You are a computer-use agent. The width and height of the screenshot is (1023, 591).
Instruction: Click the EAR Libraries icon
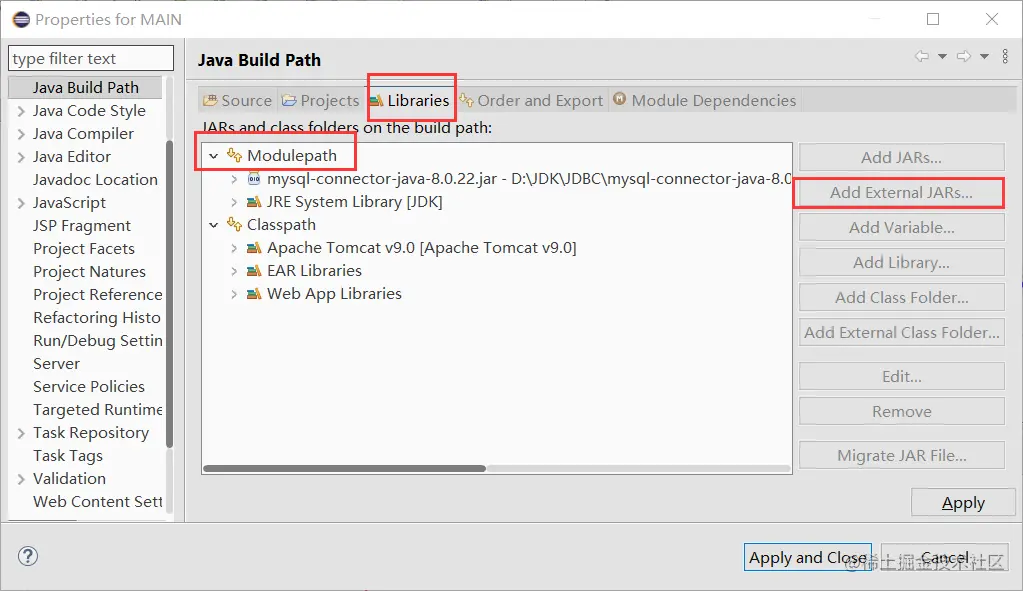tap(255, 271)
